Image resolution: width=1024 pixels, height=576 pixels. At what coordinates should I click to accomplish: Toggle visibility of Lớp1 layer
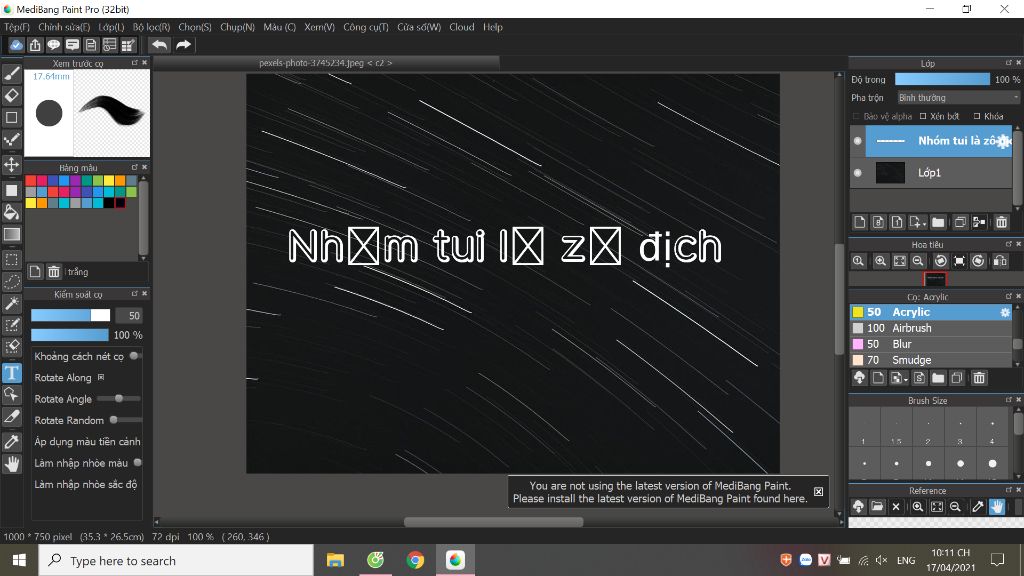(x=857, y=172)
